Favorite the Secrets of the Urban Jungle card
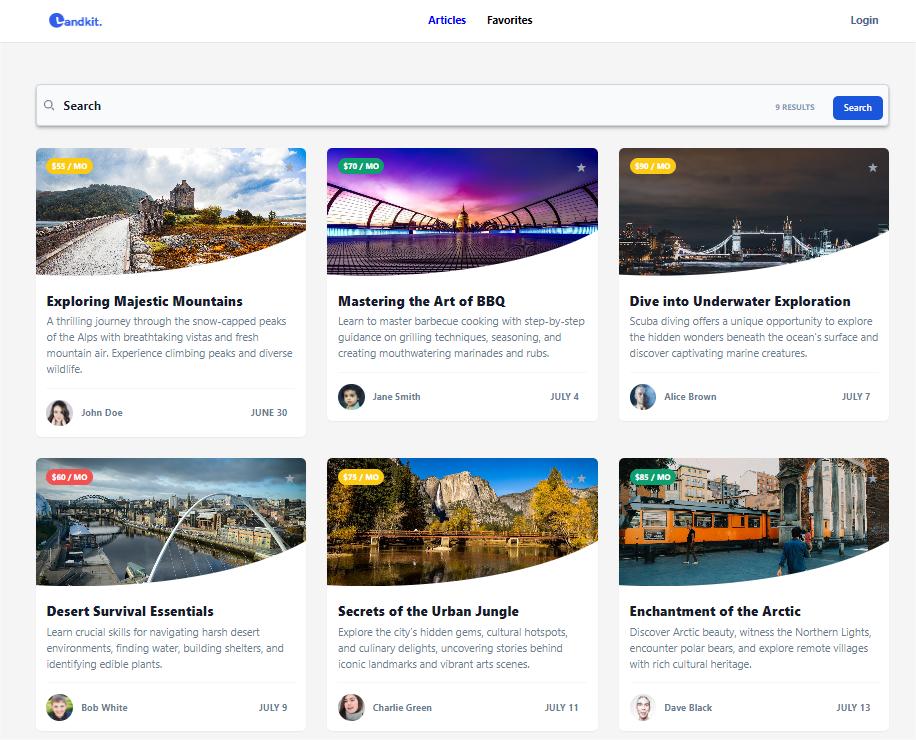The image size is (916, 740). coord(581,478)
